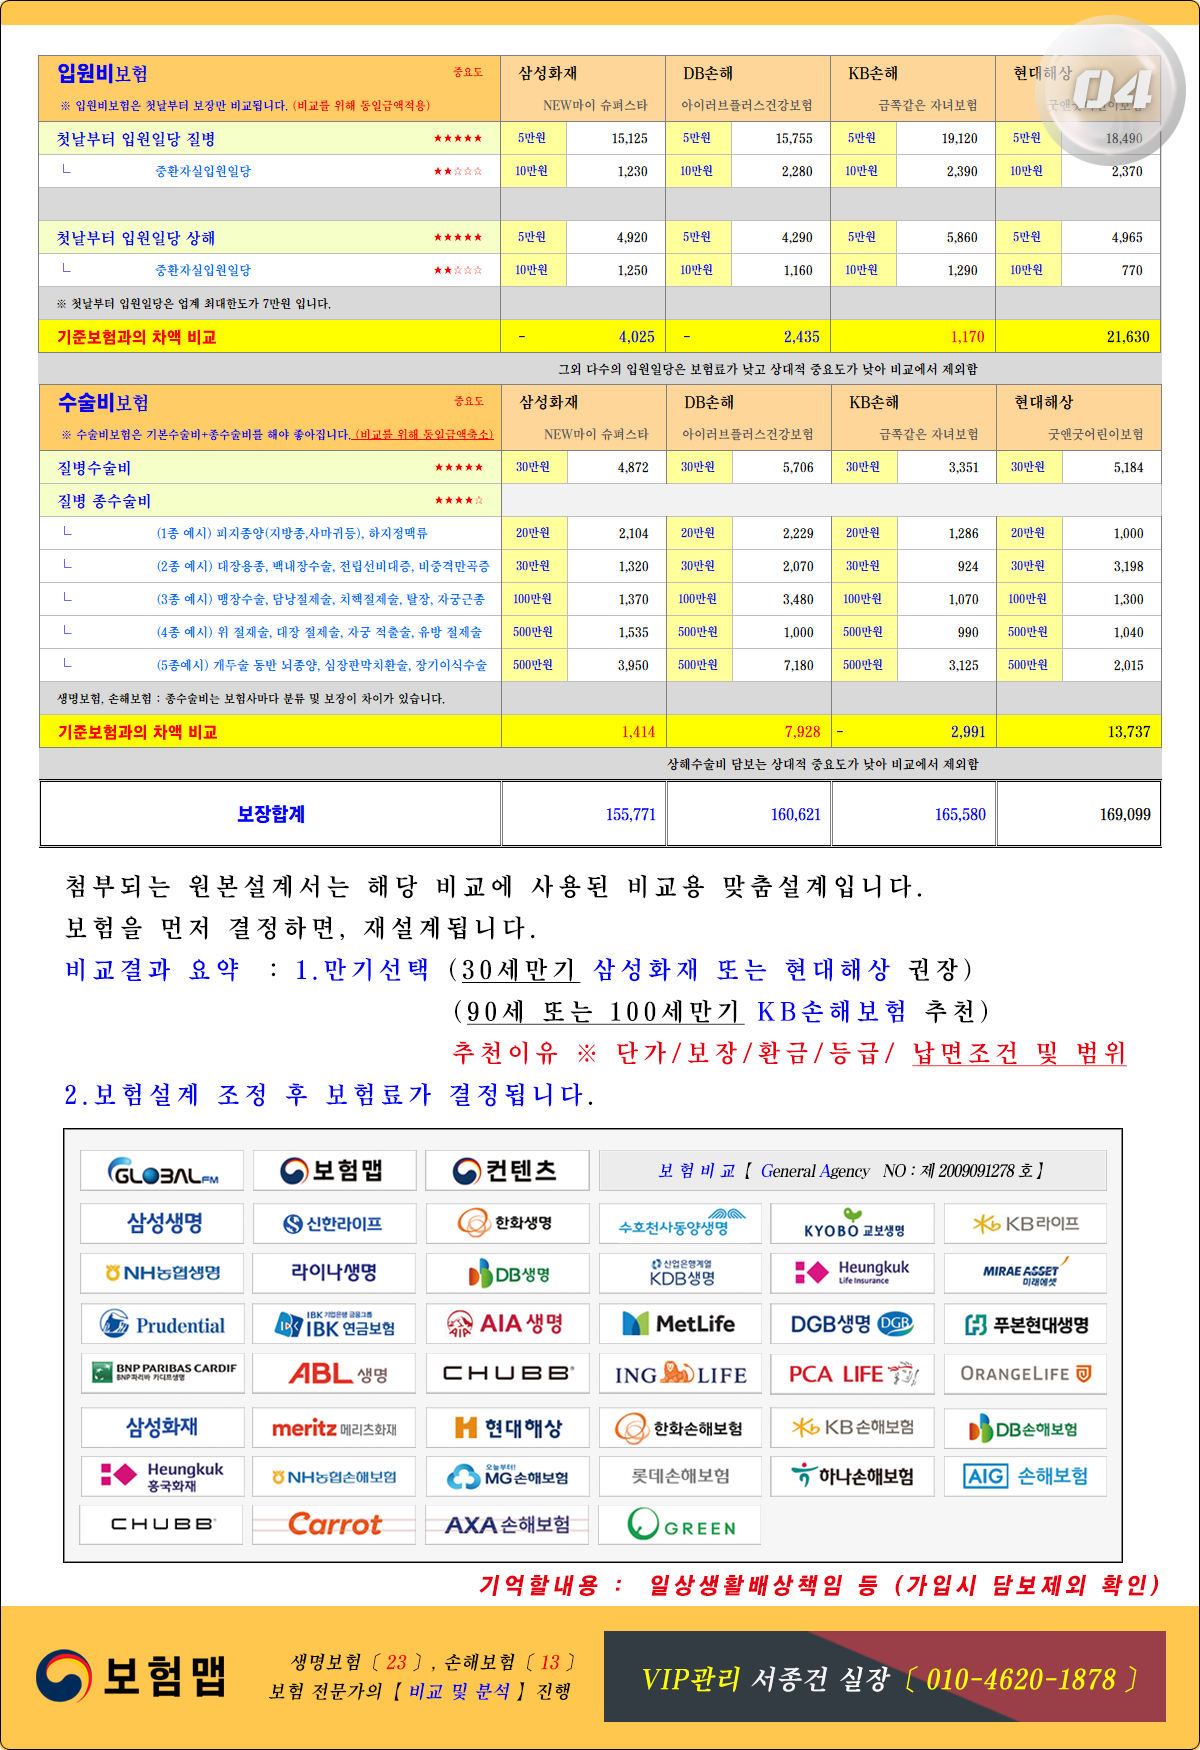Image resolution: width=1200 pixels, height=1750 pixels.
Task: Choose the GREEN logo
Action: 680,1525
